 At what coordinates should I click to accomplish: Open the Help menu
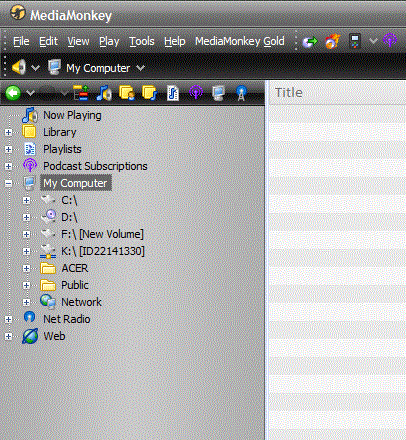pyautogui.click(x=175, y=41)
